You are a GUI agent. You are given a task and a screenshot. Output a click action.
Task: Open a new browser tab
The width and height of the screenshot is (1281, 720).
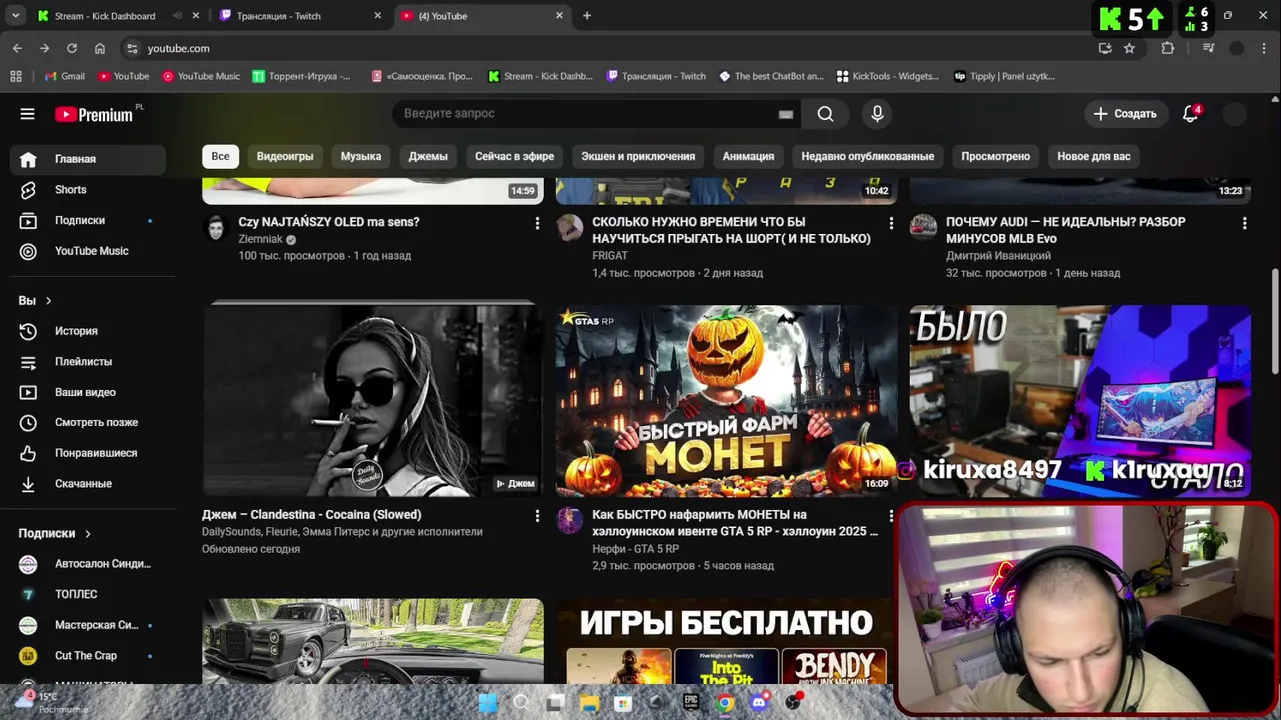[x=587, y=16]
